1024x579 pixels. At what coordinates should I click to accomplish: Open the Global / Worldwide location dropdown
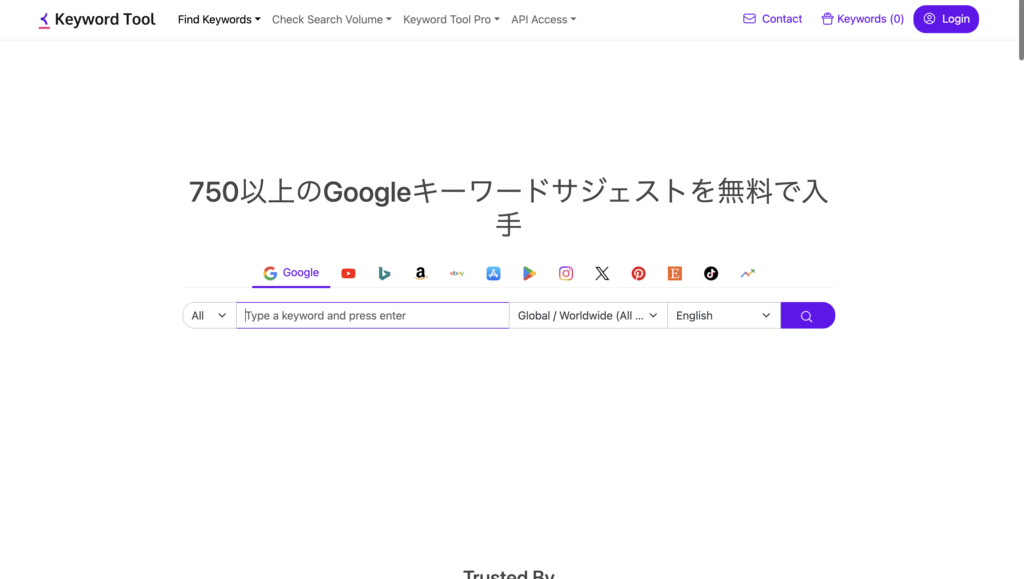click(x=588, y=315)
